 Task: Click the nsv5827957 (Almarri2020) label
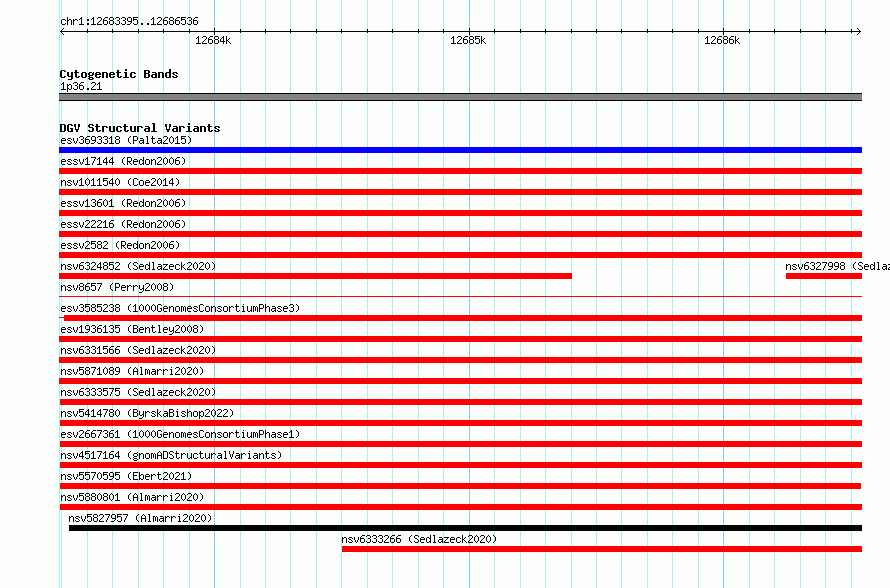140,518
